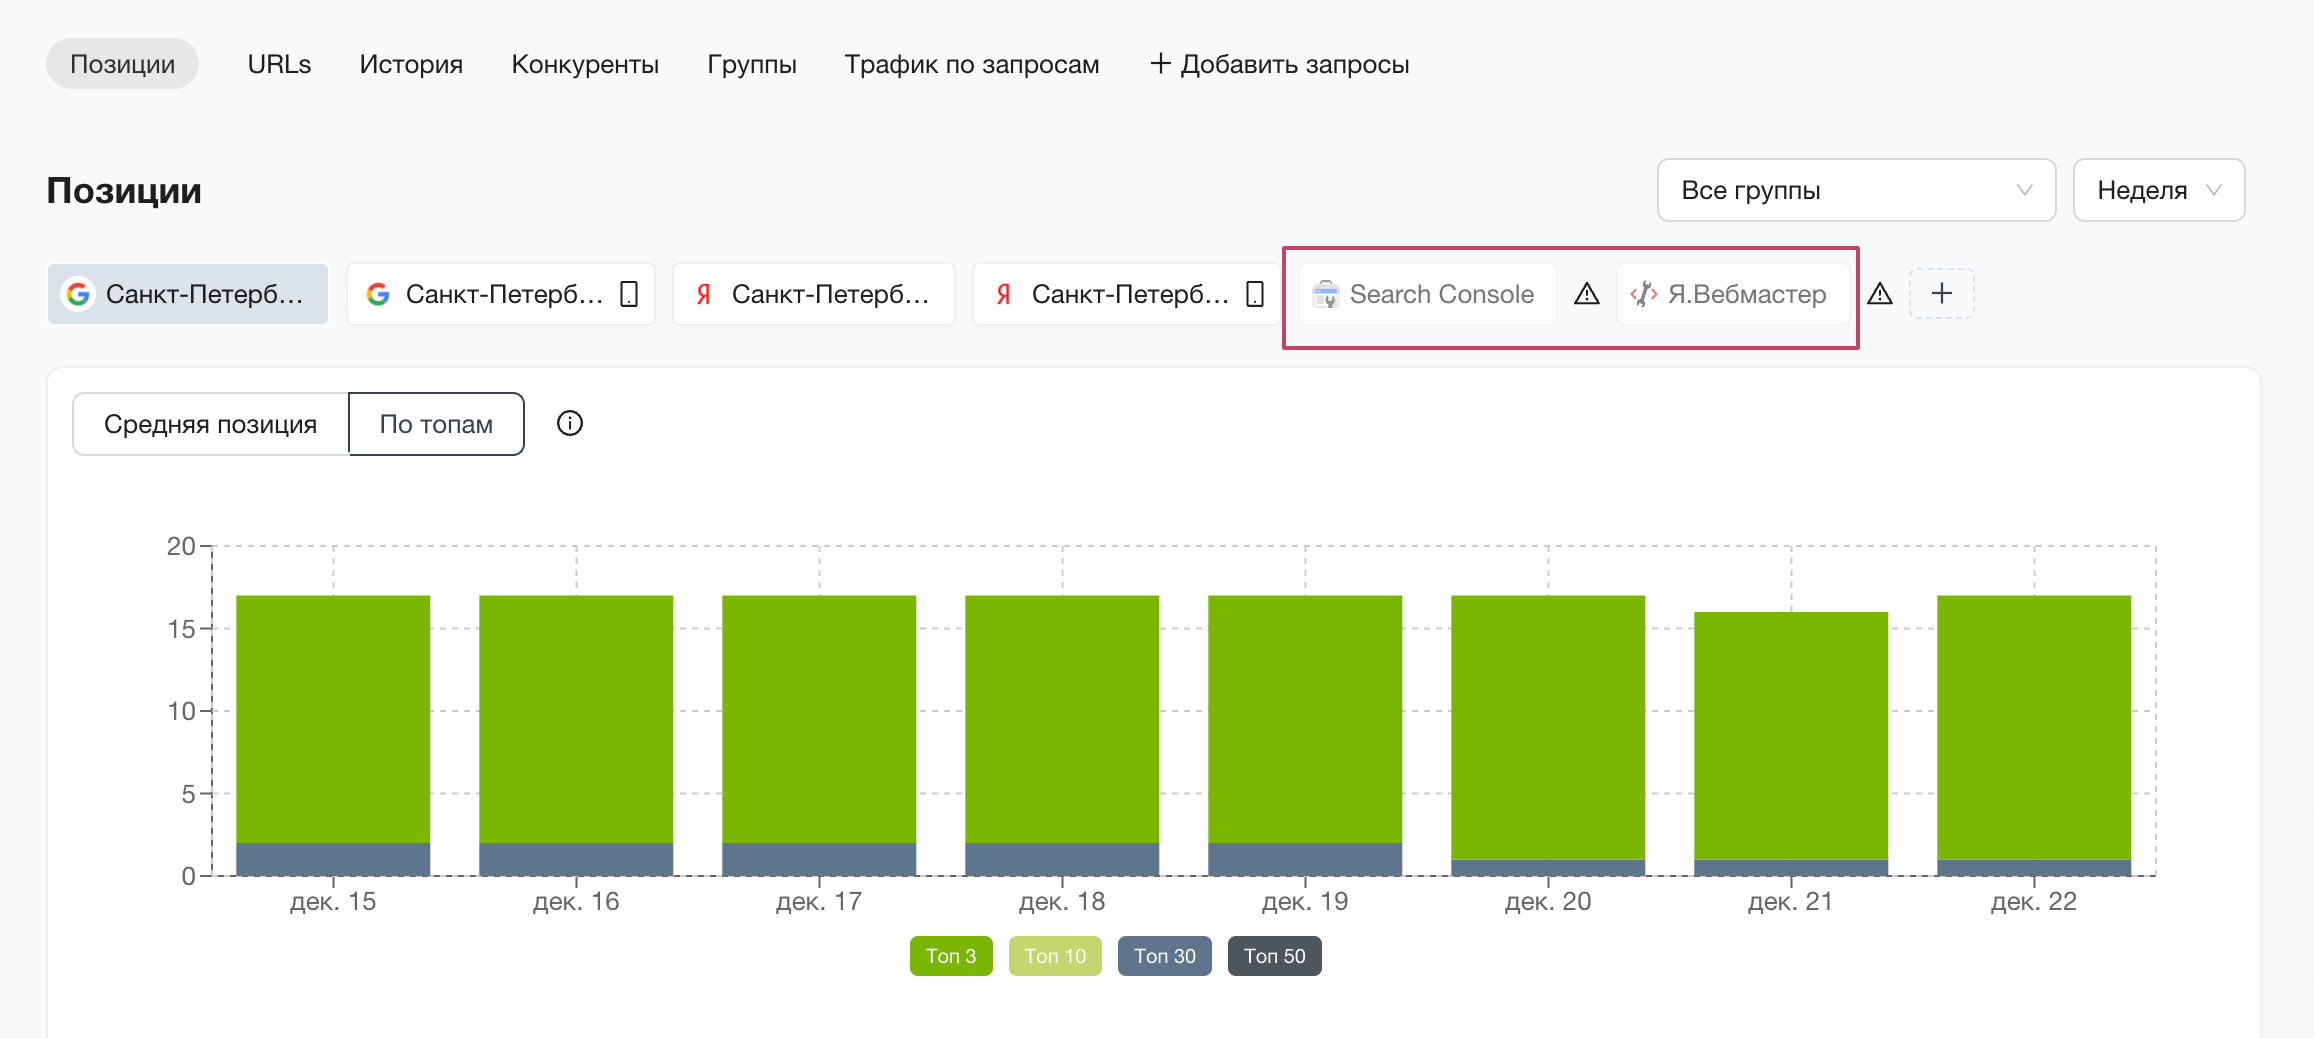The width and height of the screenshot is (2314, 1038).
Task: Click the Я.Вебмастер wrench icon
Action: (1643, 293)
